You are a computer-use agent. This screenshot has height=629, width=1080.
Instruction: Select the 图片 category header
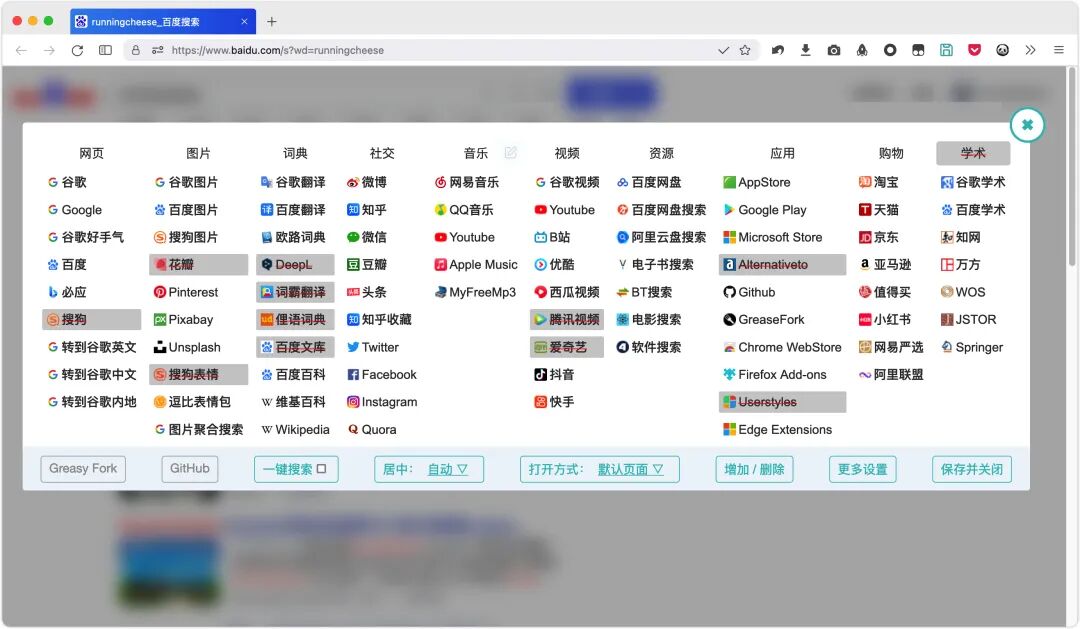point(198,154)
